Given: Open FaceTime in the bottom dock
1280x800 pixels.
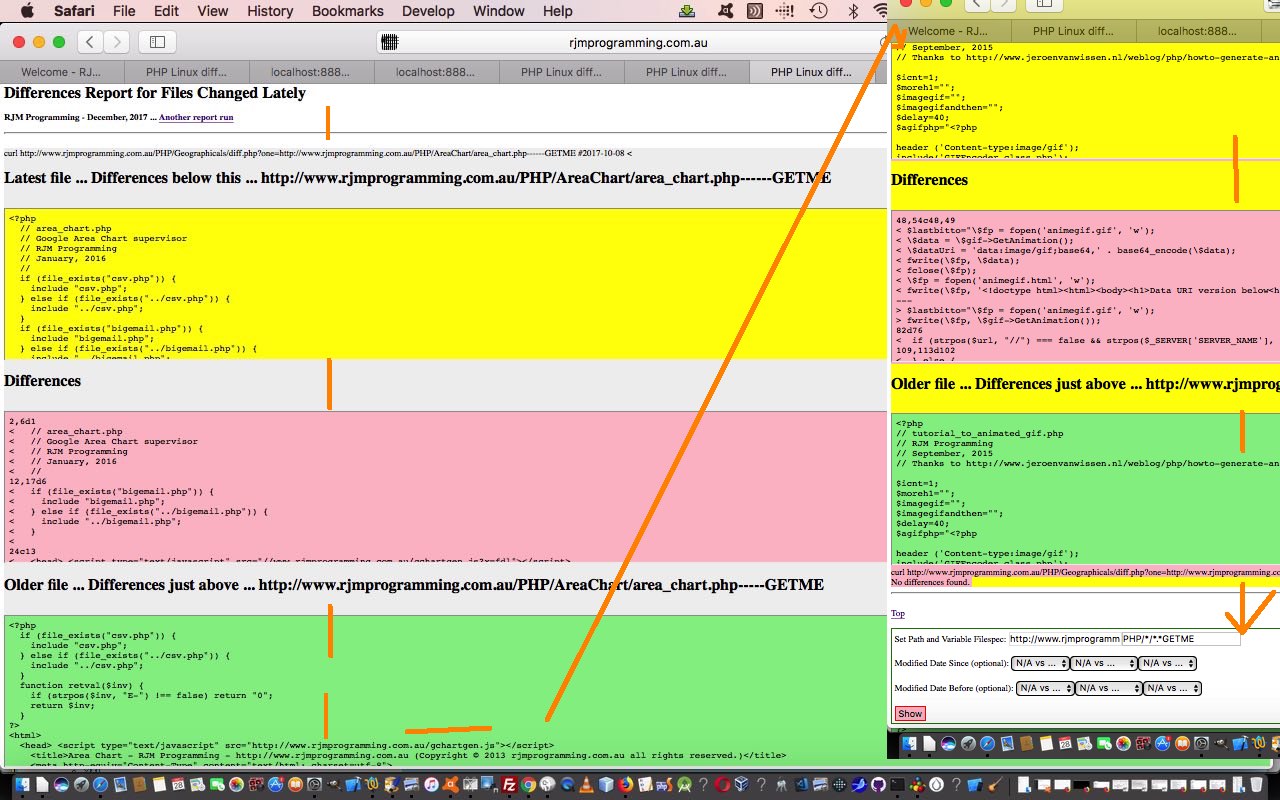Looking at the screenshot, I should click(217, 785).
